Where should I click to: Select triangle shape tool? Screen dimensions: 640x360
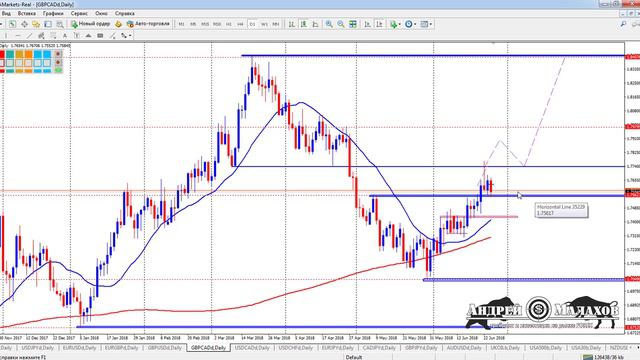88,36
